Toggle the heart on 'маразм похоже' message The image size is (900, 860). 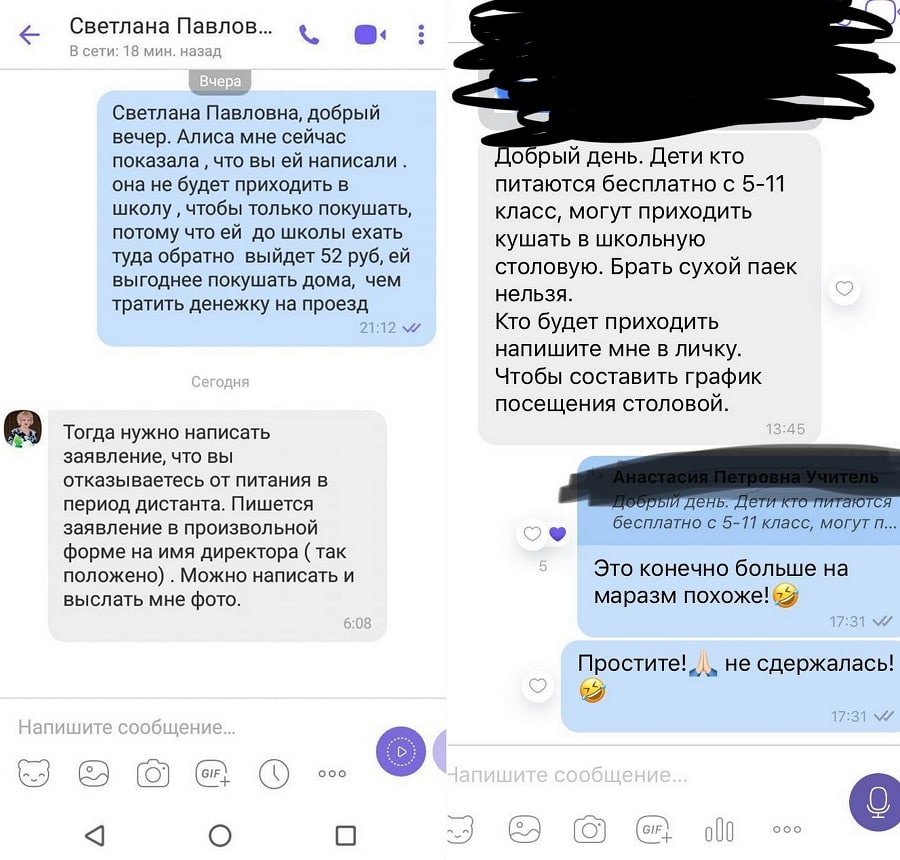click(532, 534)
